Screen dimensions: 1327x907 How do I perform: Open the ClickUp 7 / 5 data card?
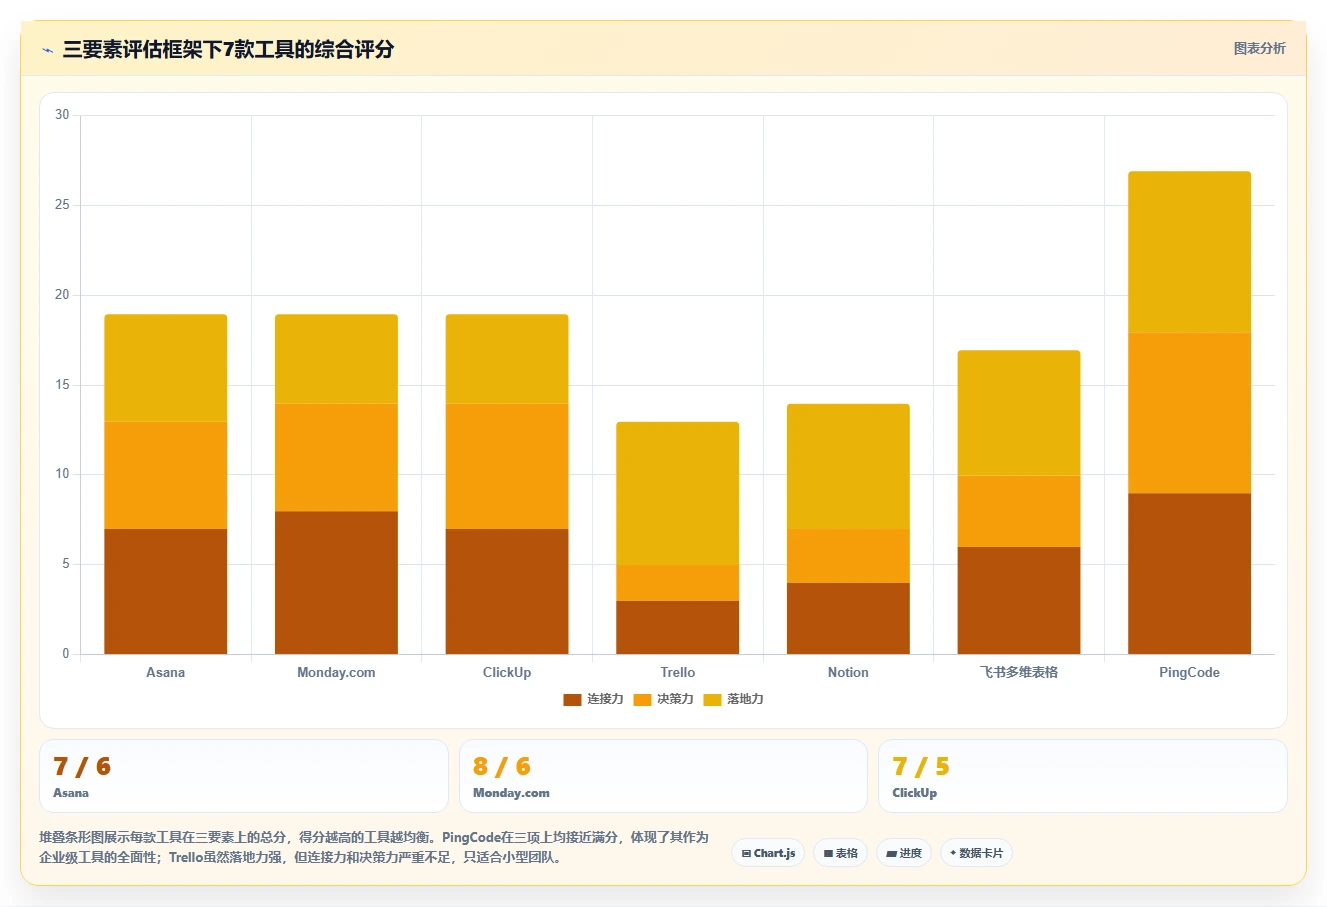click(x=1082, y=776)
